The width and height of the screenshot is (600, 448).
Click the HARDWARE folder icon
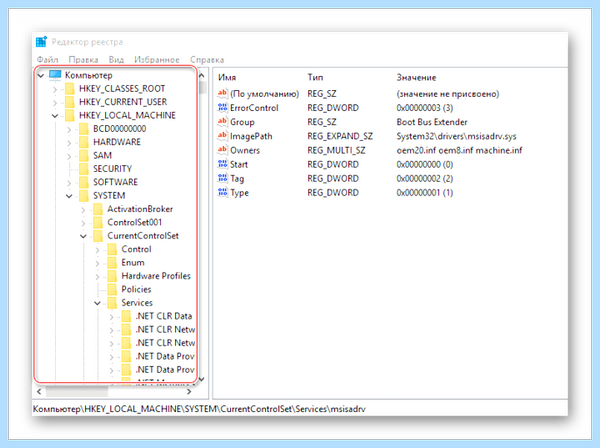(x=84, y=142)
